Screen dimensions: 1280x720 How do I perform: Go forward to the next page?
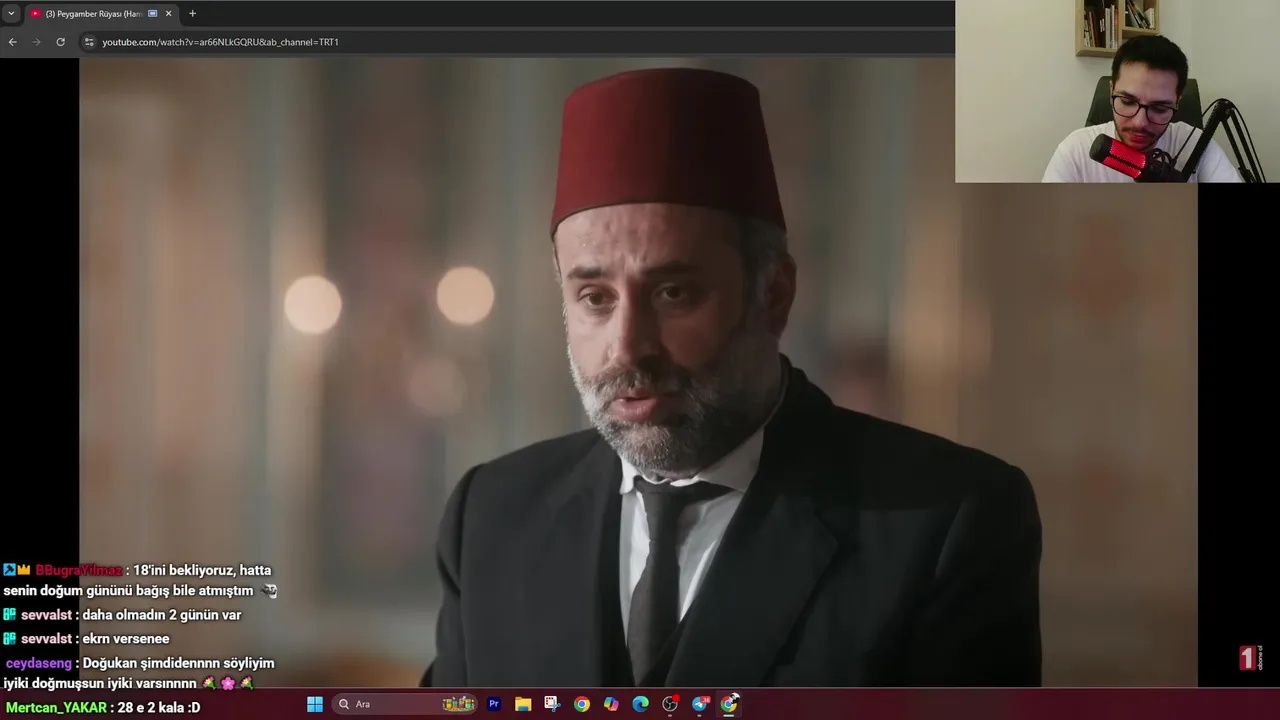[x=36, y=42]
